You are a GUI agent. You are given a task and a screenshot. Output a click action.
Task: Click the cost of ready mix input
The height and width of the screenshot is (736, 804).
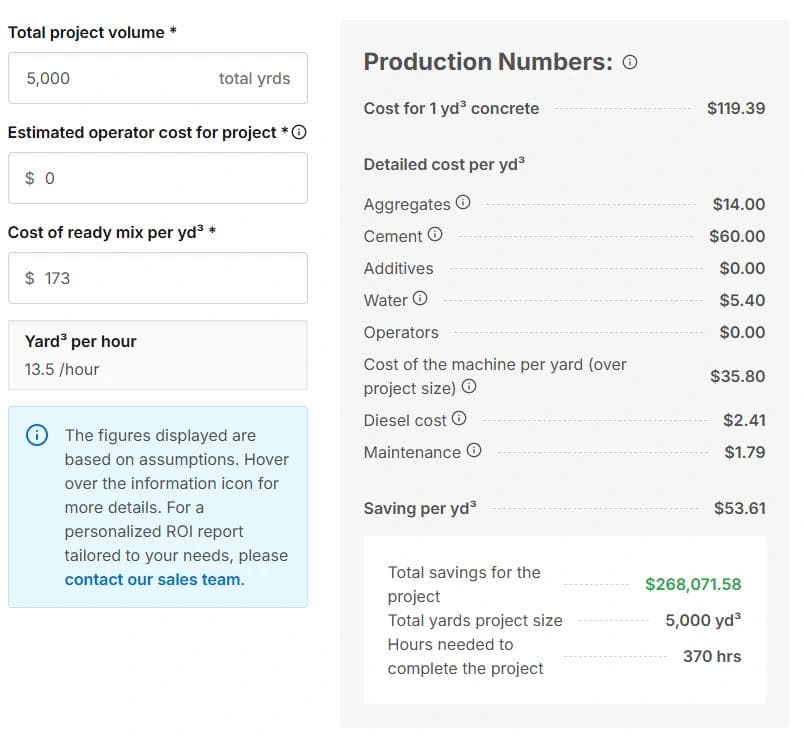157,278
